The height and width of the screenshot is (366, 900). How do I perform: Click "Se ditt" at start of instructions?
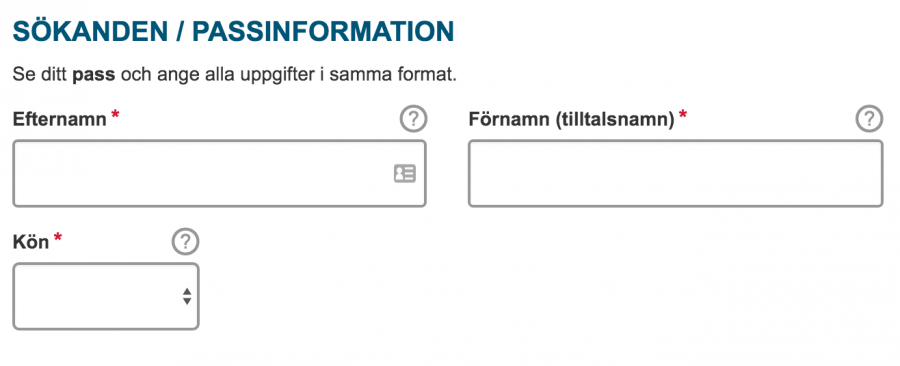tap(39, 75)
